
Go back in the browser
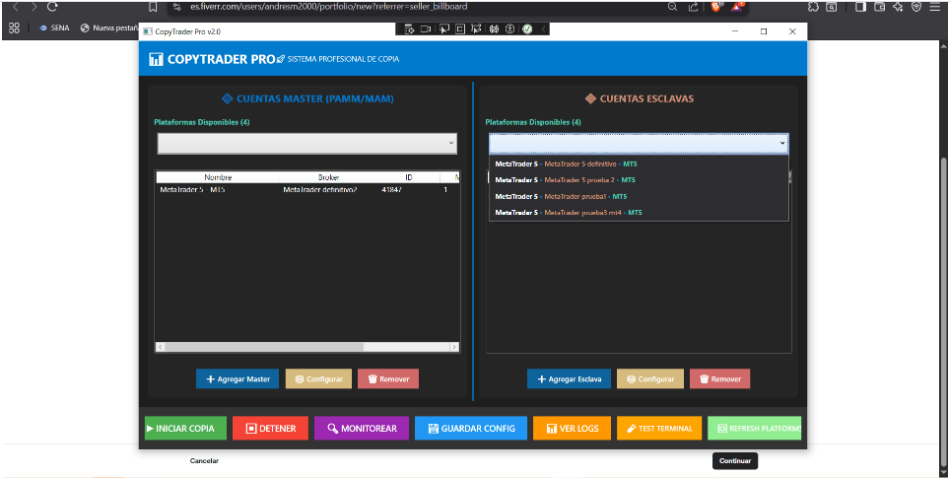pos(16,7)
